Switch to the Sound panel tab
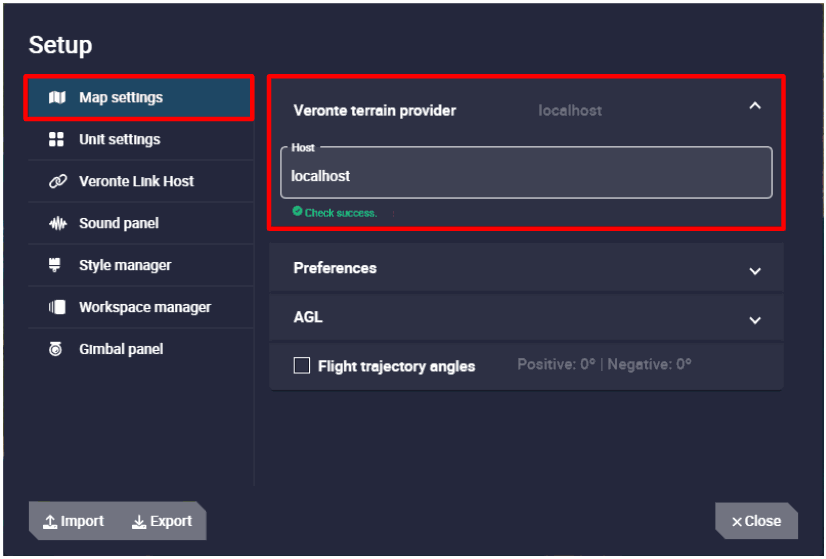This screenshot has height=559, width=826. (x=118, y=224)
